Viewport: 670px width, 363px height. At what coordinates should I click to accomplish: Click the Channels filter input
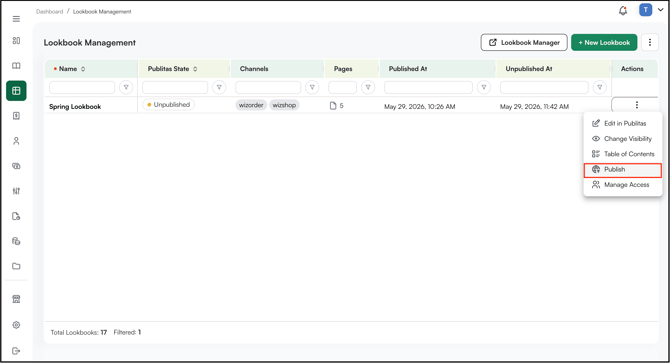[x=268, y=87]
